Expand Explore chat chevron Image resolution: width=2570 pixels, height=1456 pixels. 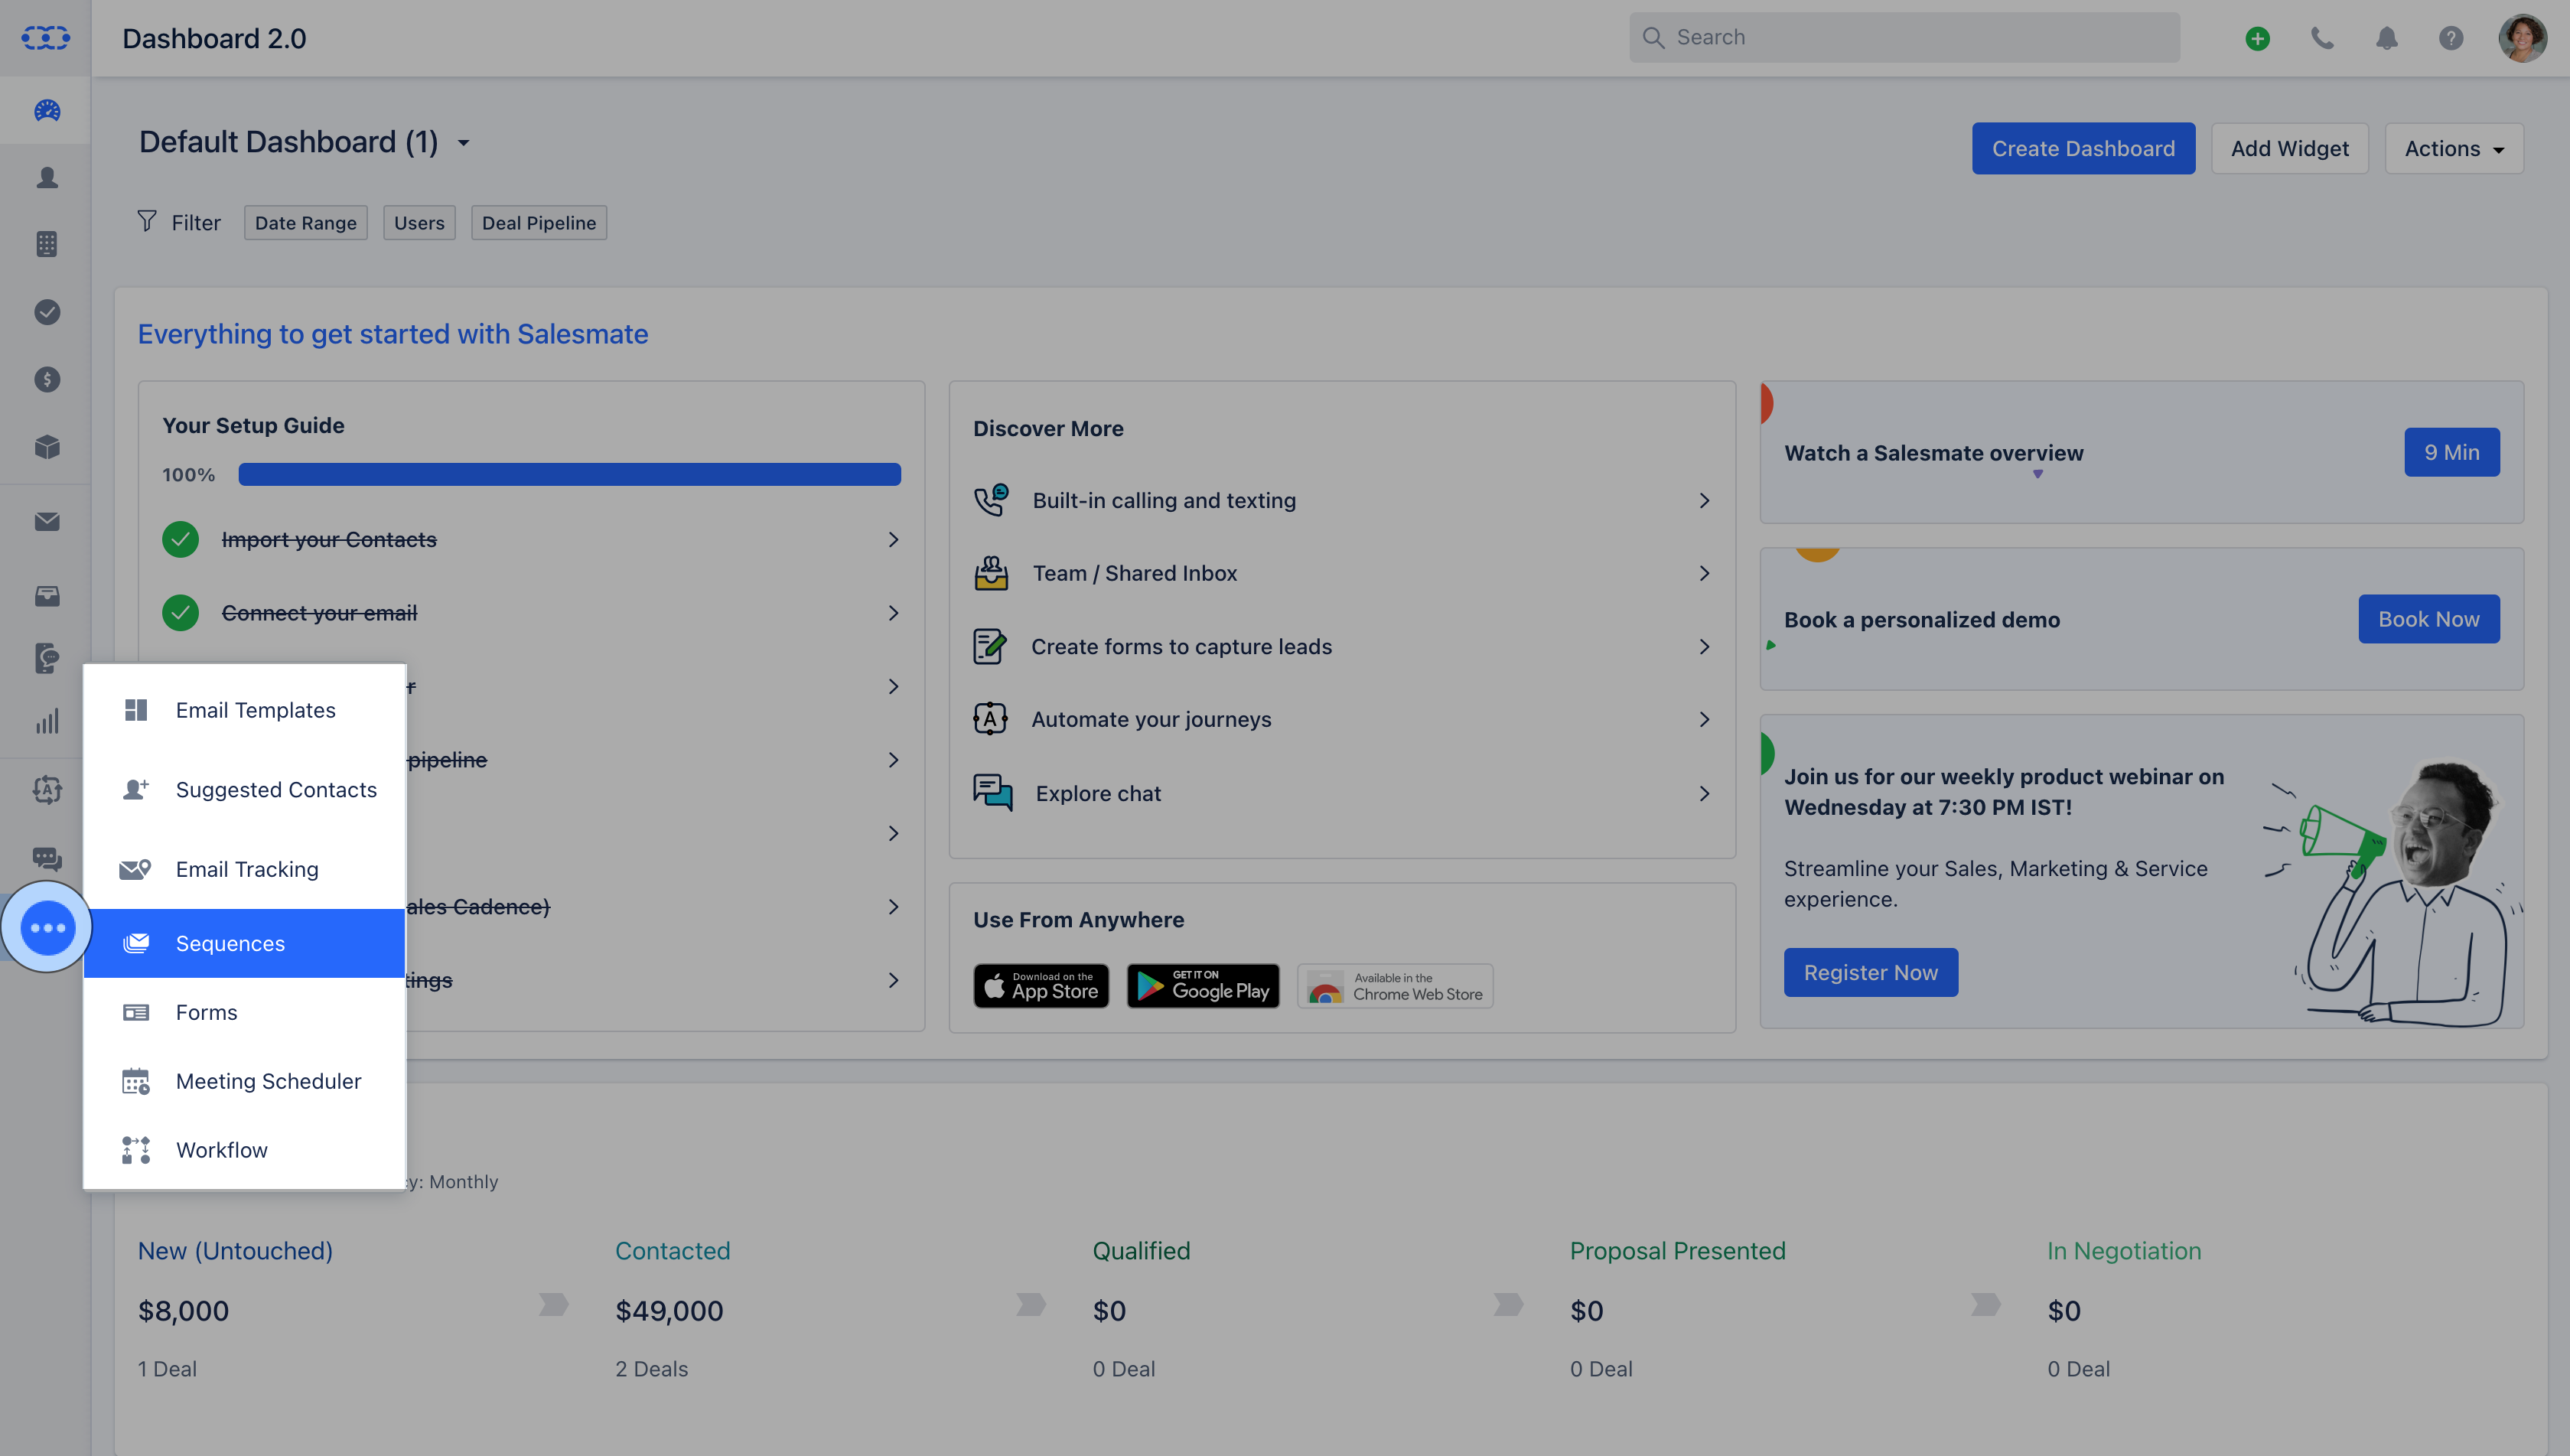click(x=1704, y=793)
